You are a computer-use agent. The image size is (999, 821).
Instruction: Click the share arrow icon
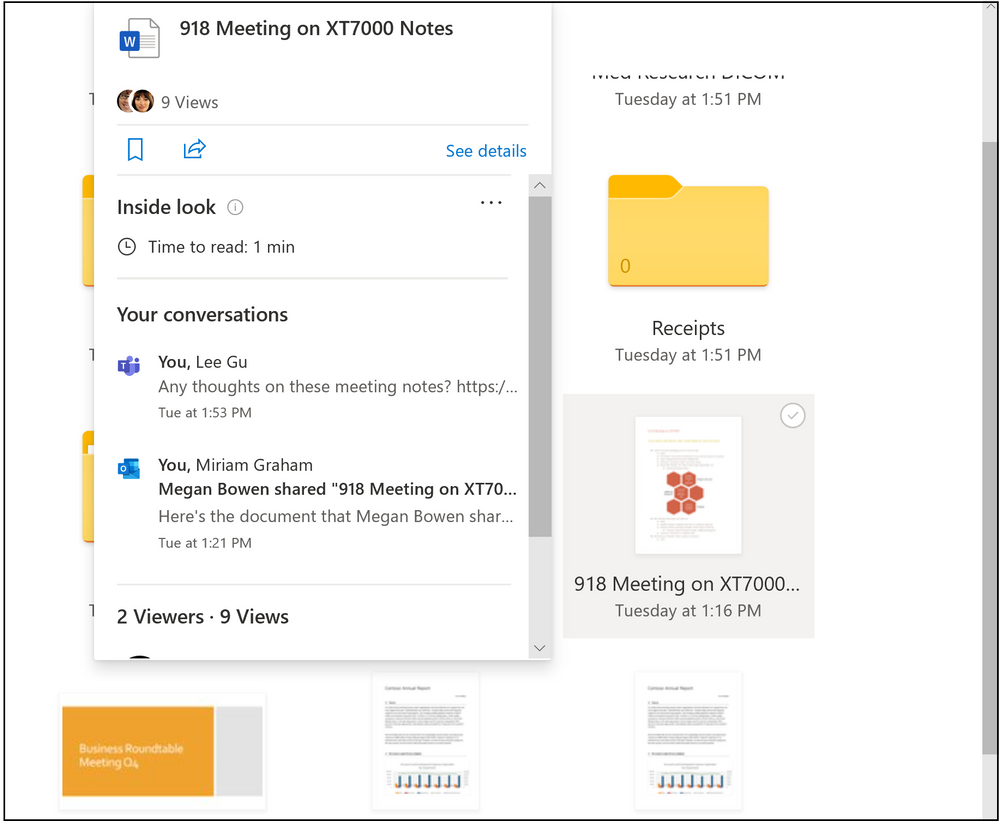click(194, 150)
